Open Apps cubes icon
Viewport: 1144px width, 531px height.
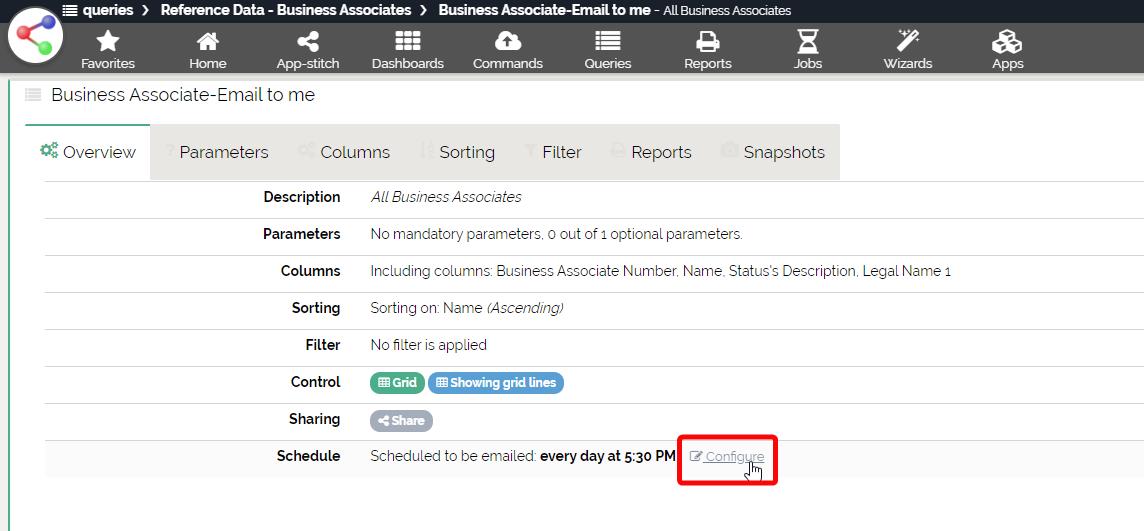click(x=1007, y=42)
